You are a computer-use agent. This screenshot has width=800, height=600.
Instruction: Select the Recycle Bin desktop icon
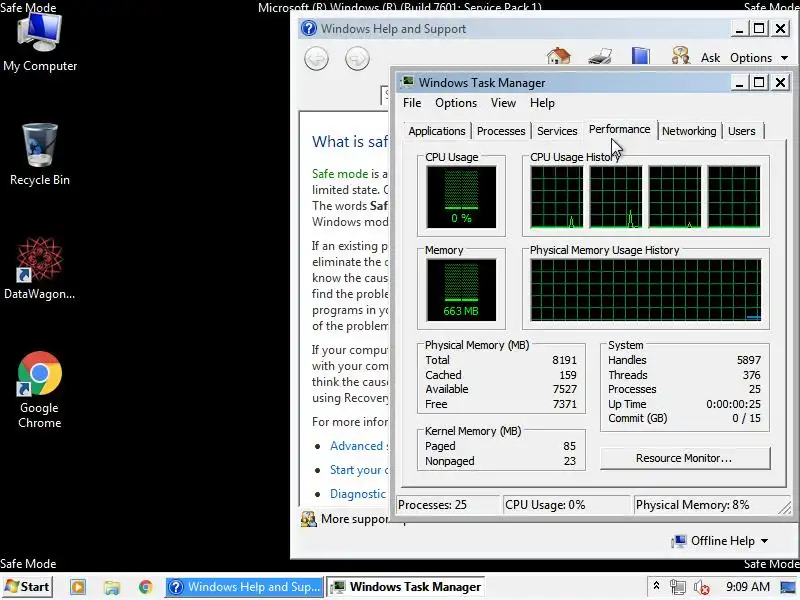point(40,155)
